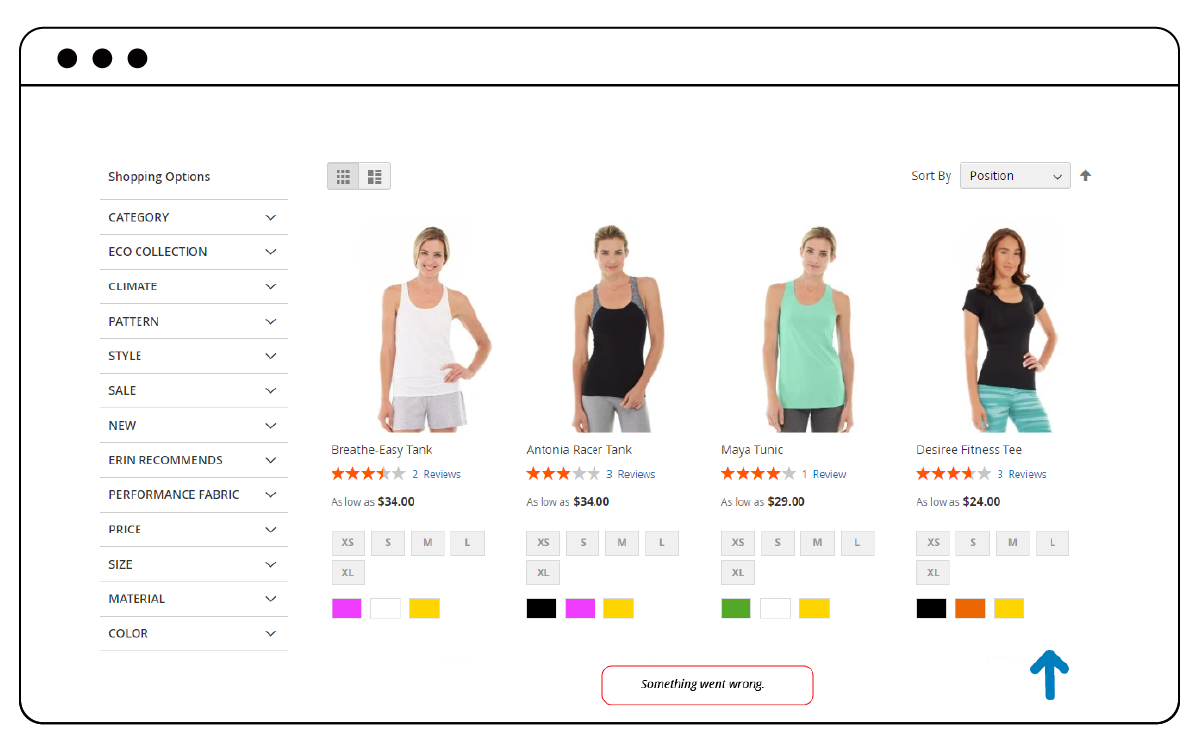Pick magenta color for Antonia Racer Tank

[581, 608]
